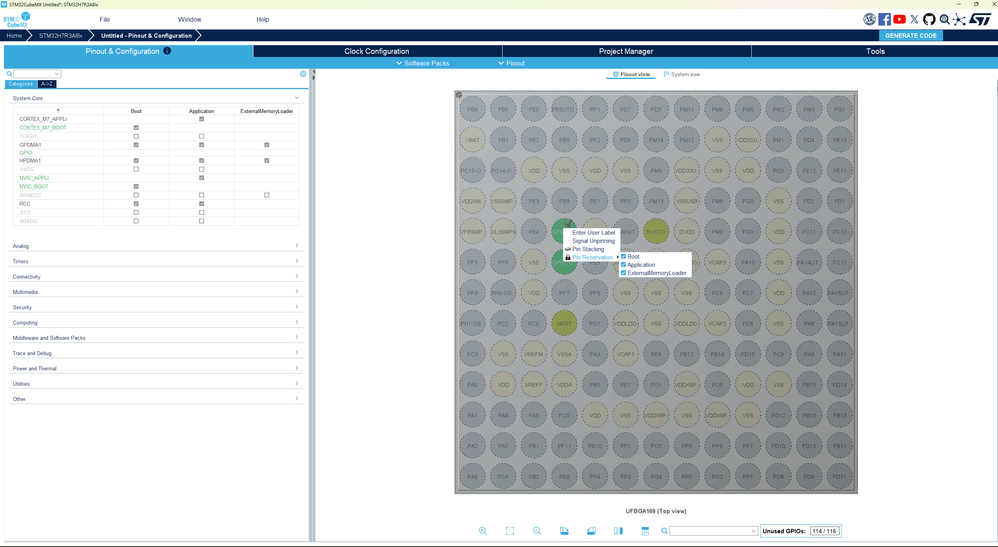The height and width of the screenshot is (547, 998).
Task: Rotate the chip view counter-clockwise
Action: pos(591,530)
